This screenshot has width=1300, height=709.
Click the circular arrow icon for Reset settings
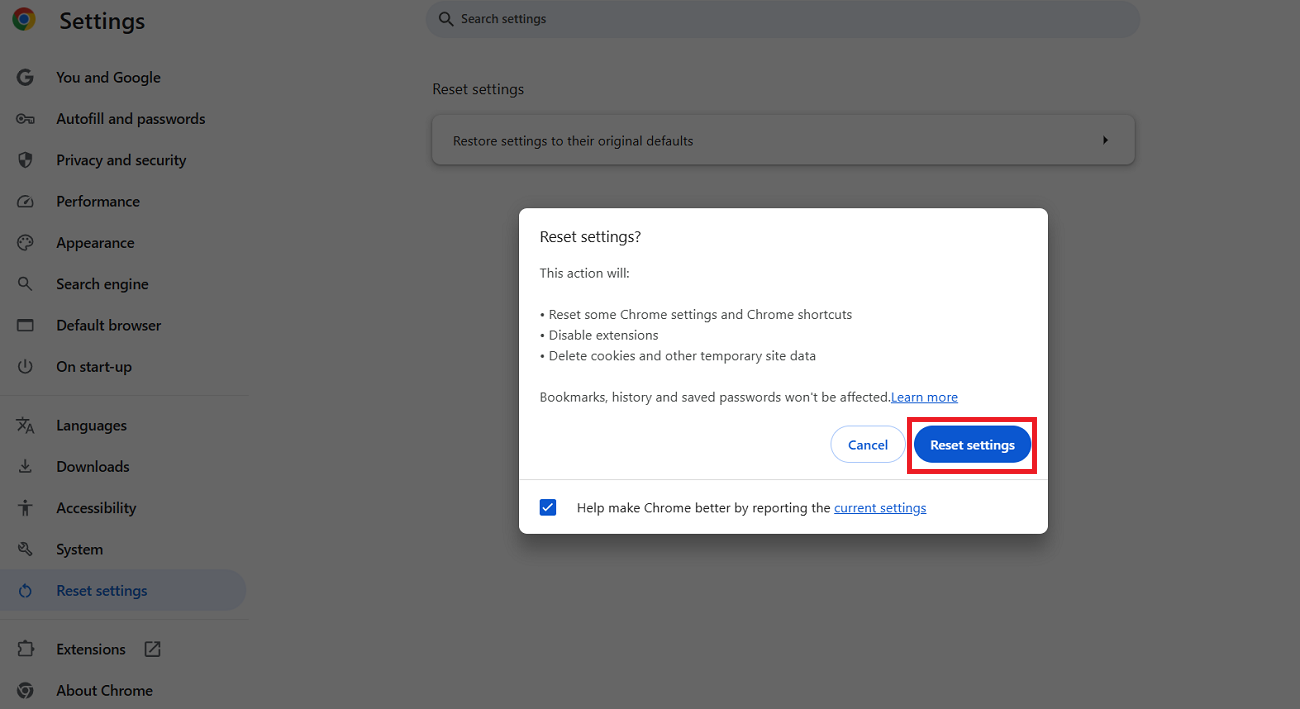coord(25,591)
